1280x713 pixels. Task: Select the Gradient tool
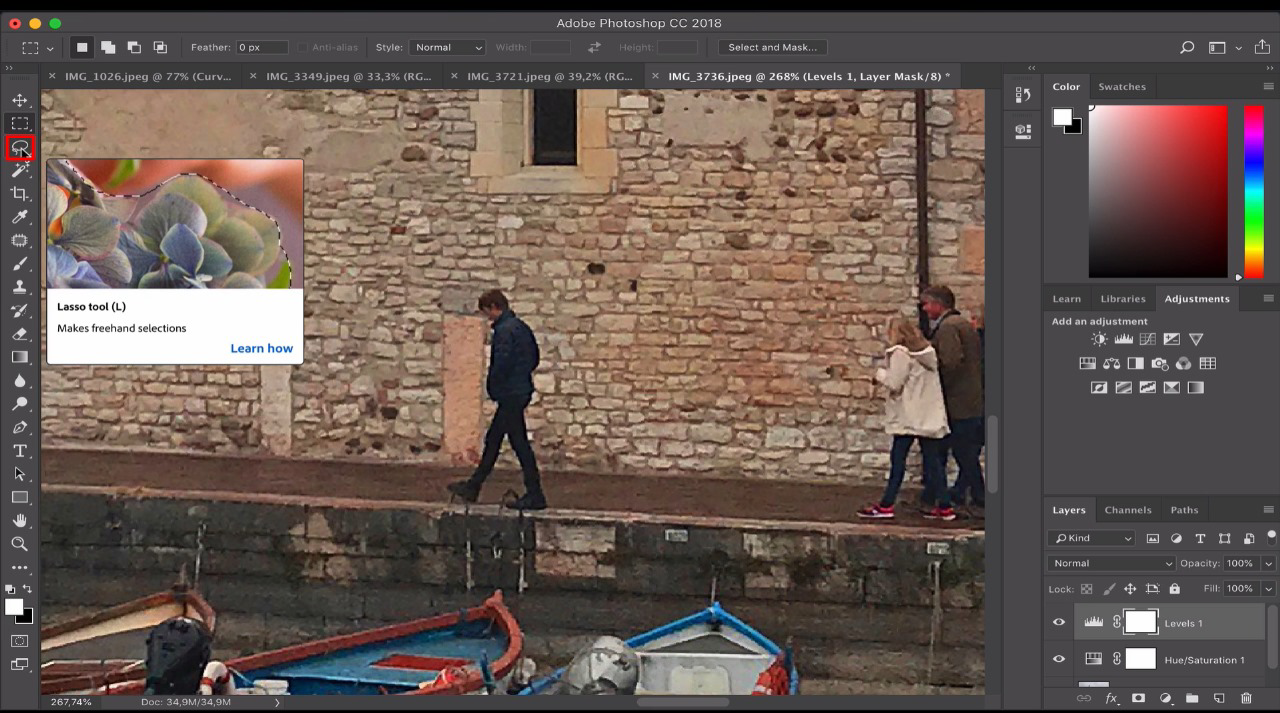[19, 357]
